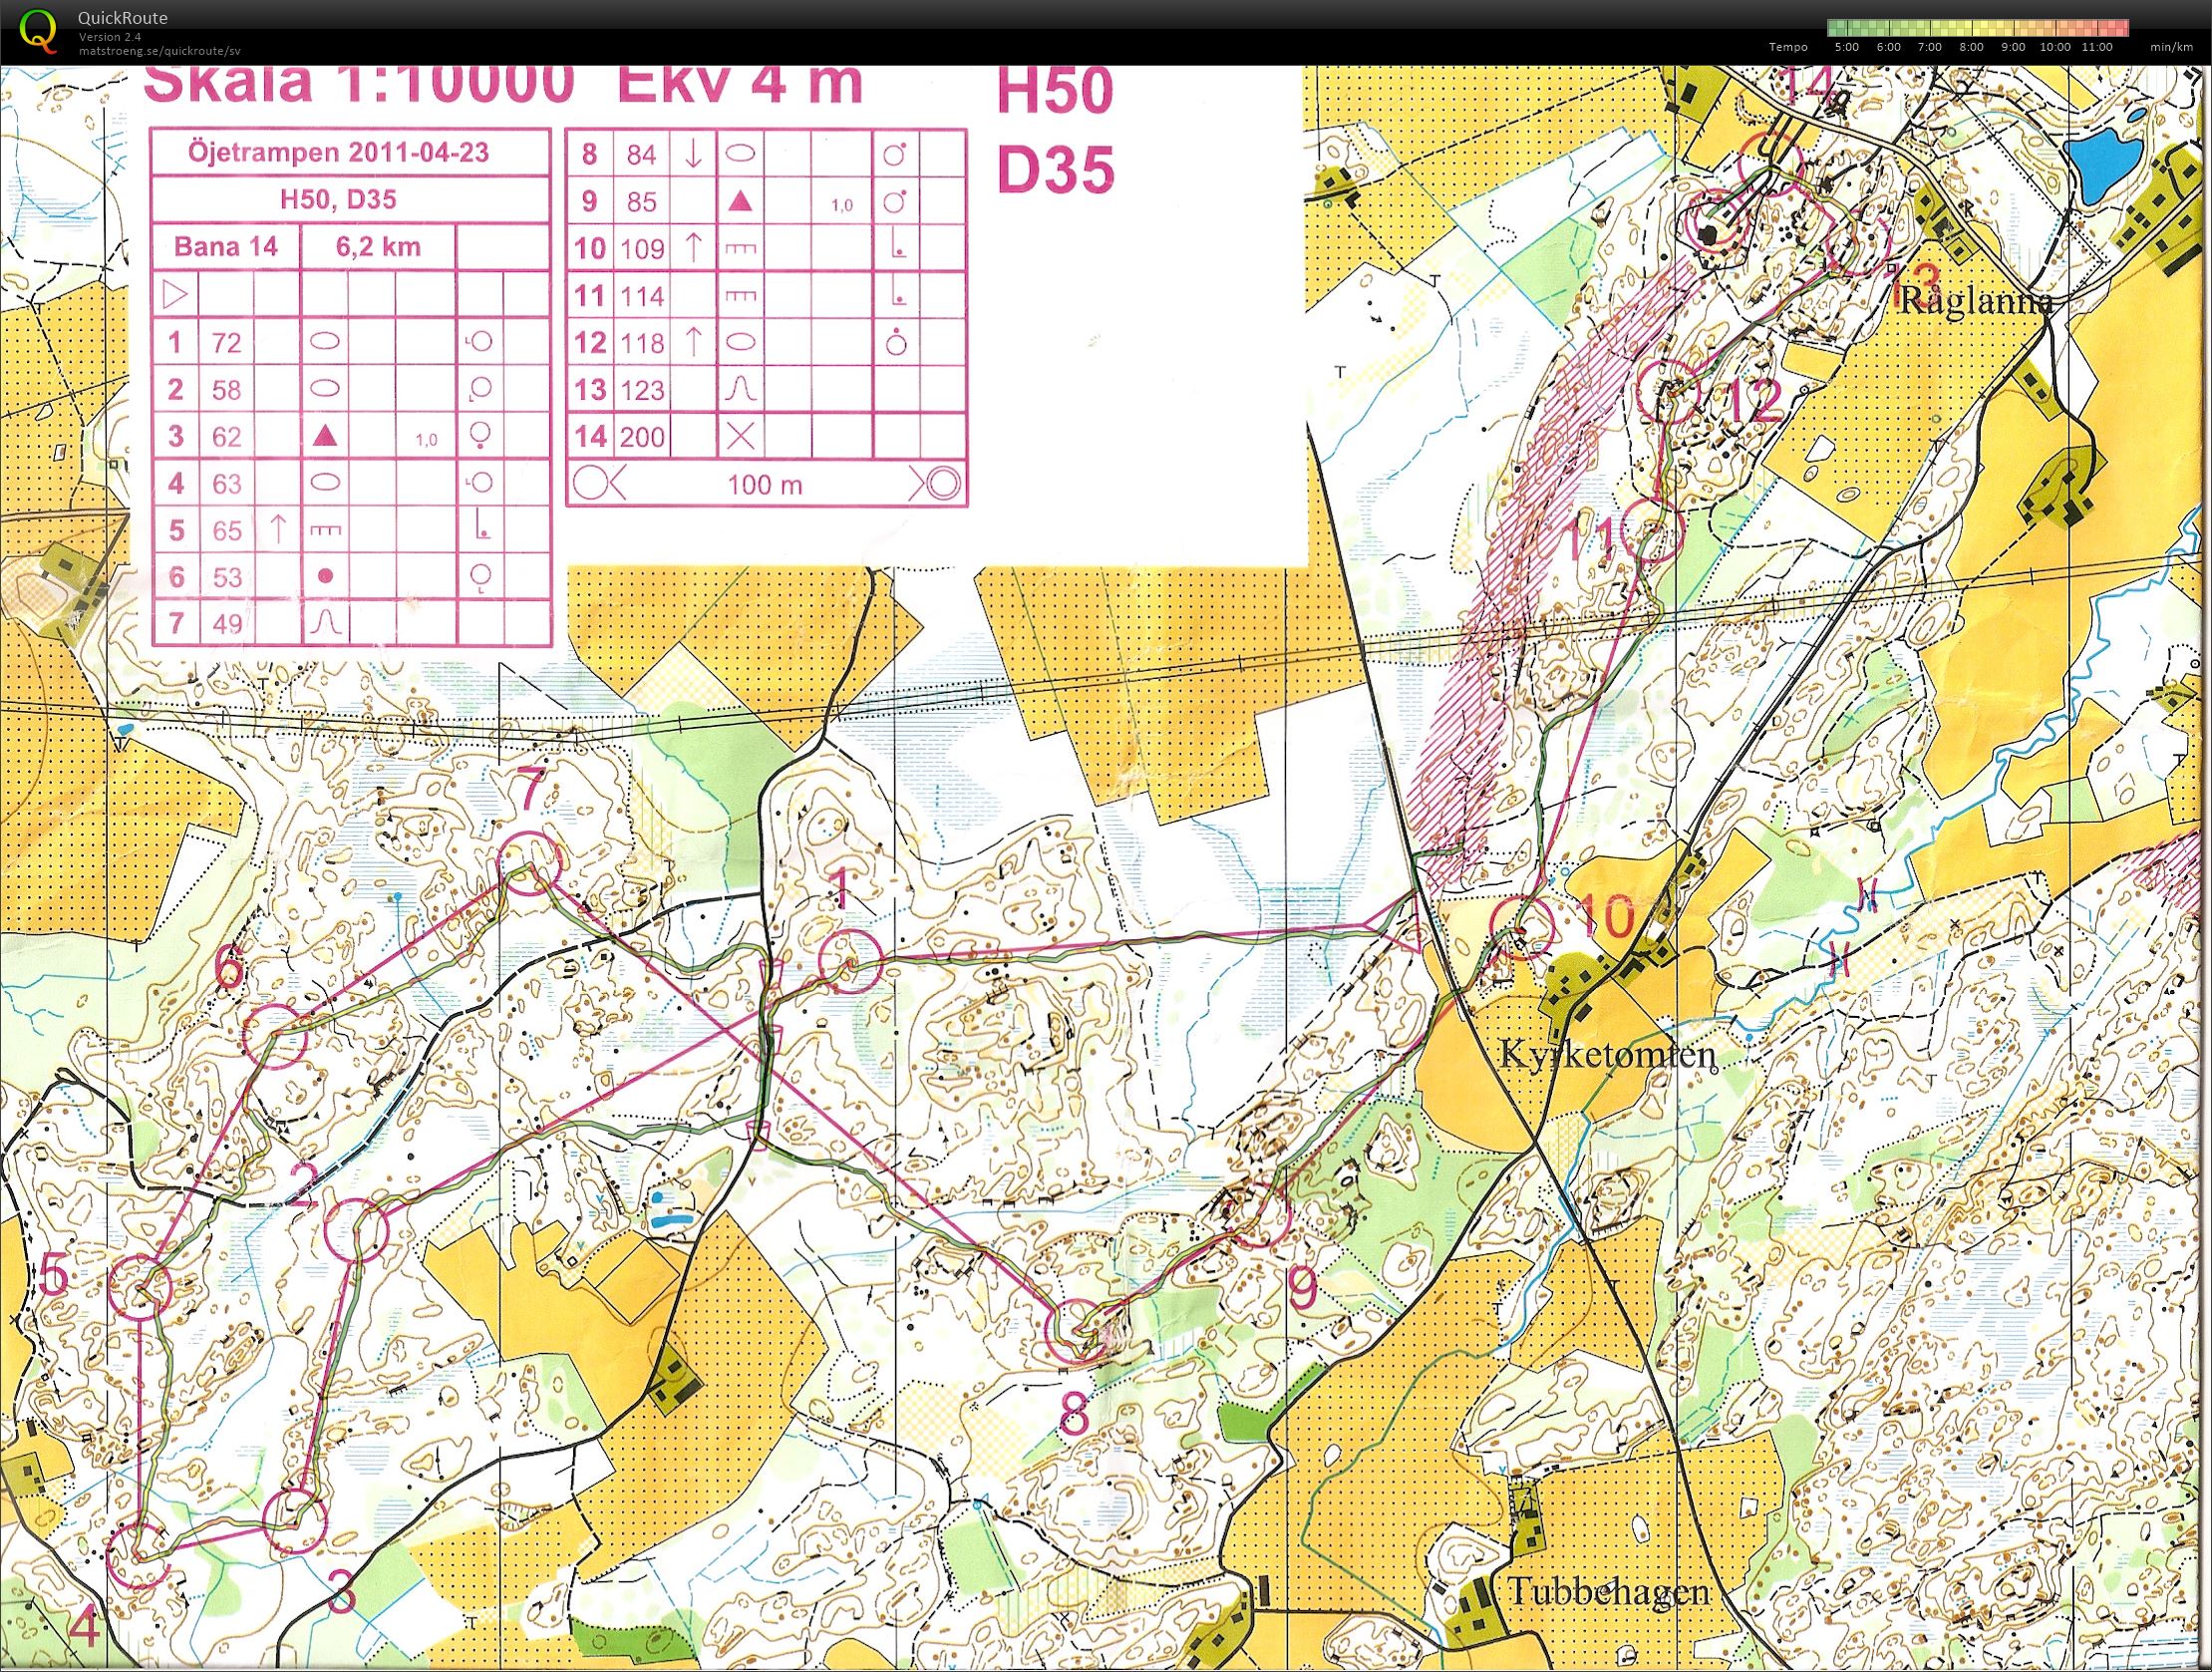The image size is (2212, 1672).
Task: Click control code 72 in description table
Action: pos(226,343)
